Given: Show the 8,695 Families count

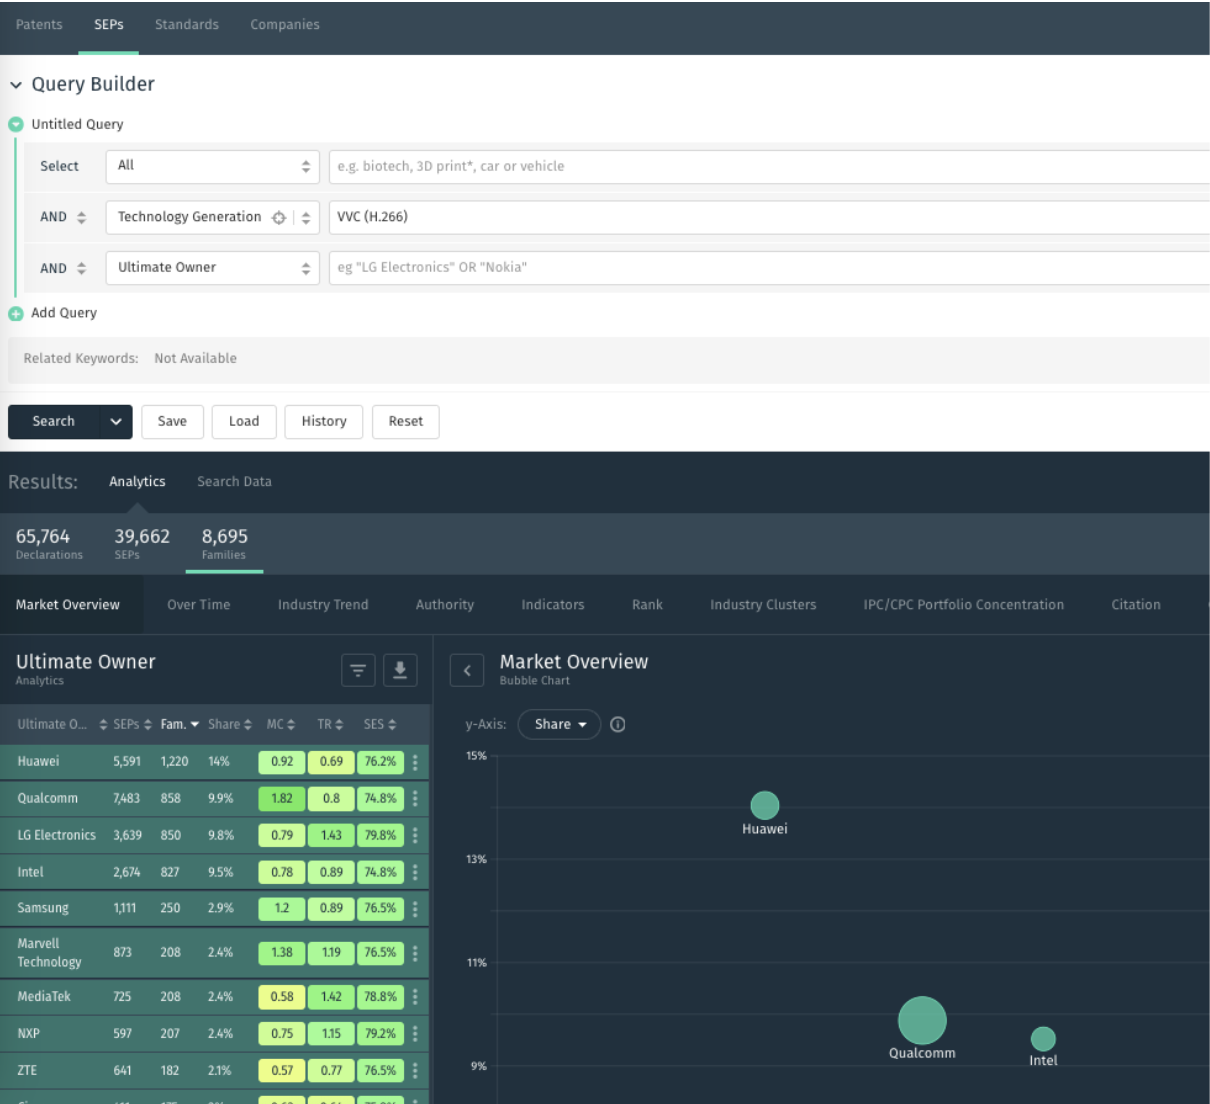Looking at the screenshot, I should tap(224, 544).
